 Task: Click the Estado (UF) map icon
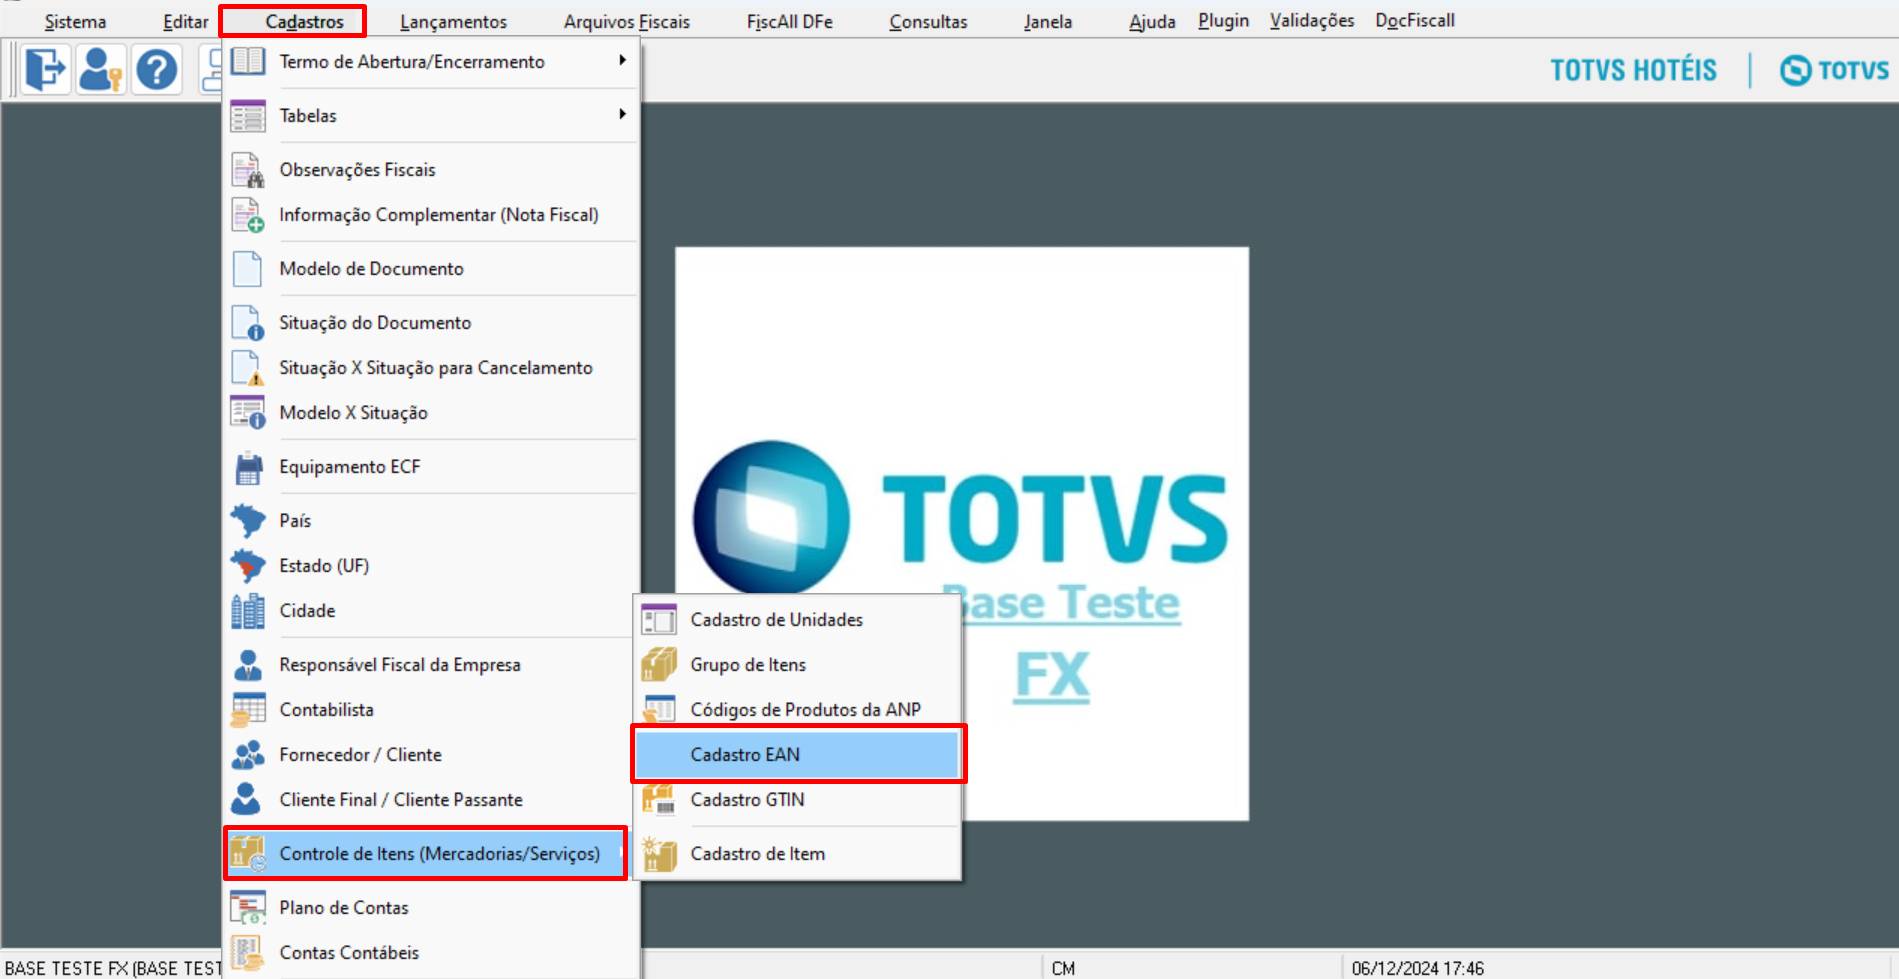coord(248,566)
